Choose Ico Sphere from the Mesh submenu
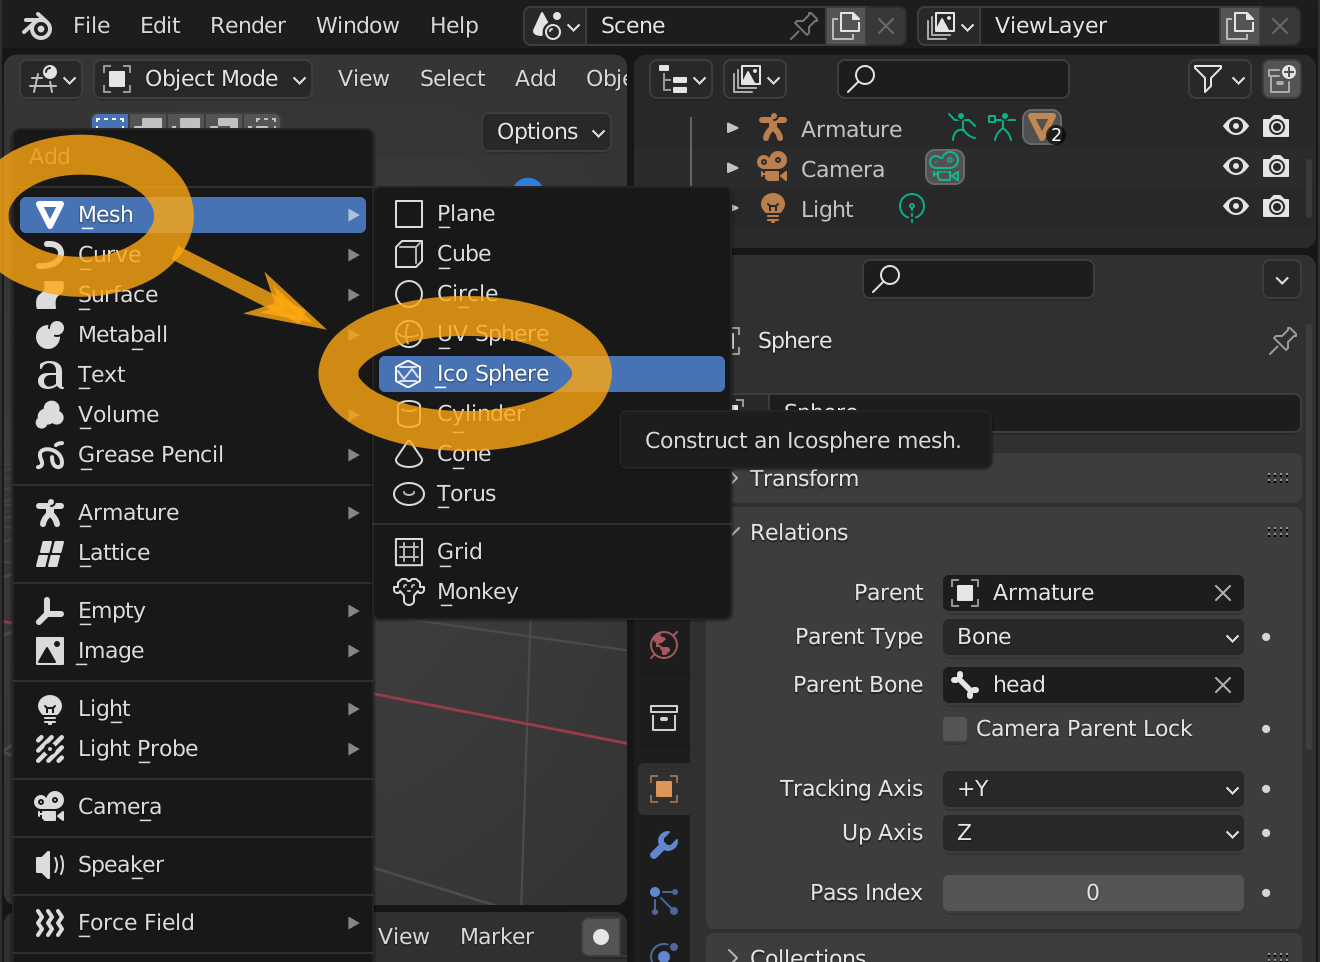The height and width of the screenshot is (962, 1320). coord(552,374)
